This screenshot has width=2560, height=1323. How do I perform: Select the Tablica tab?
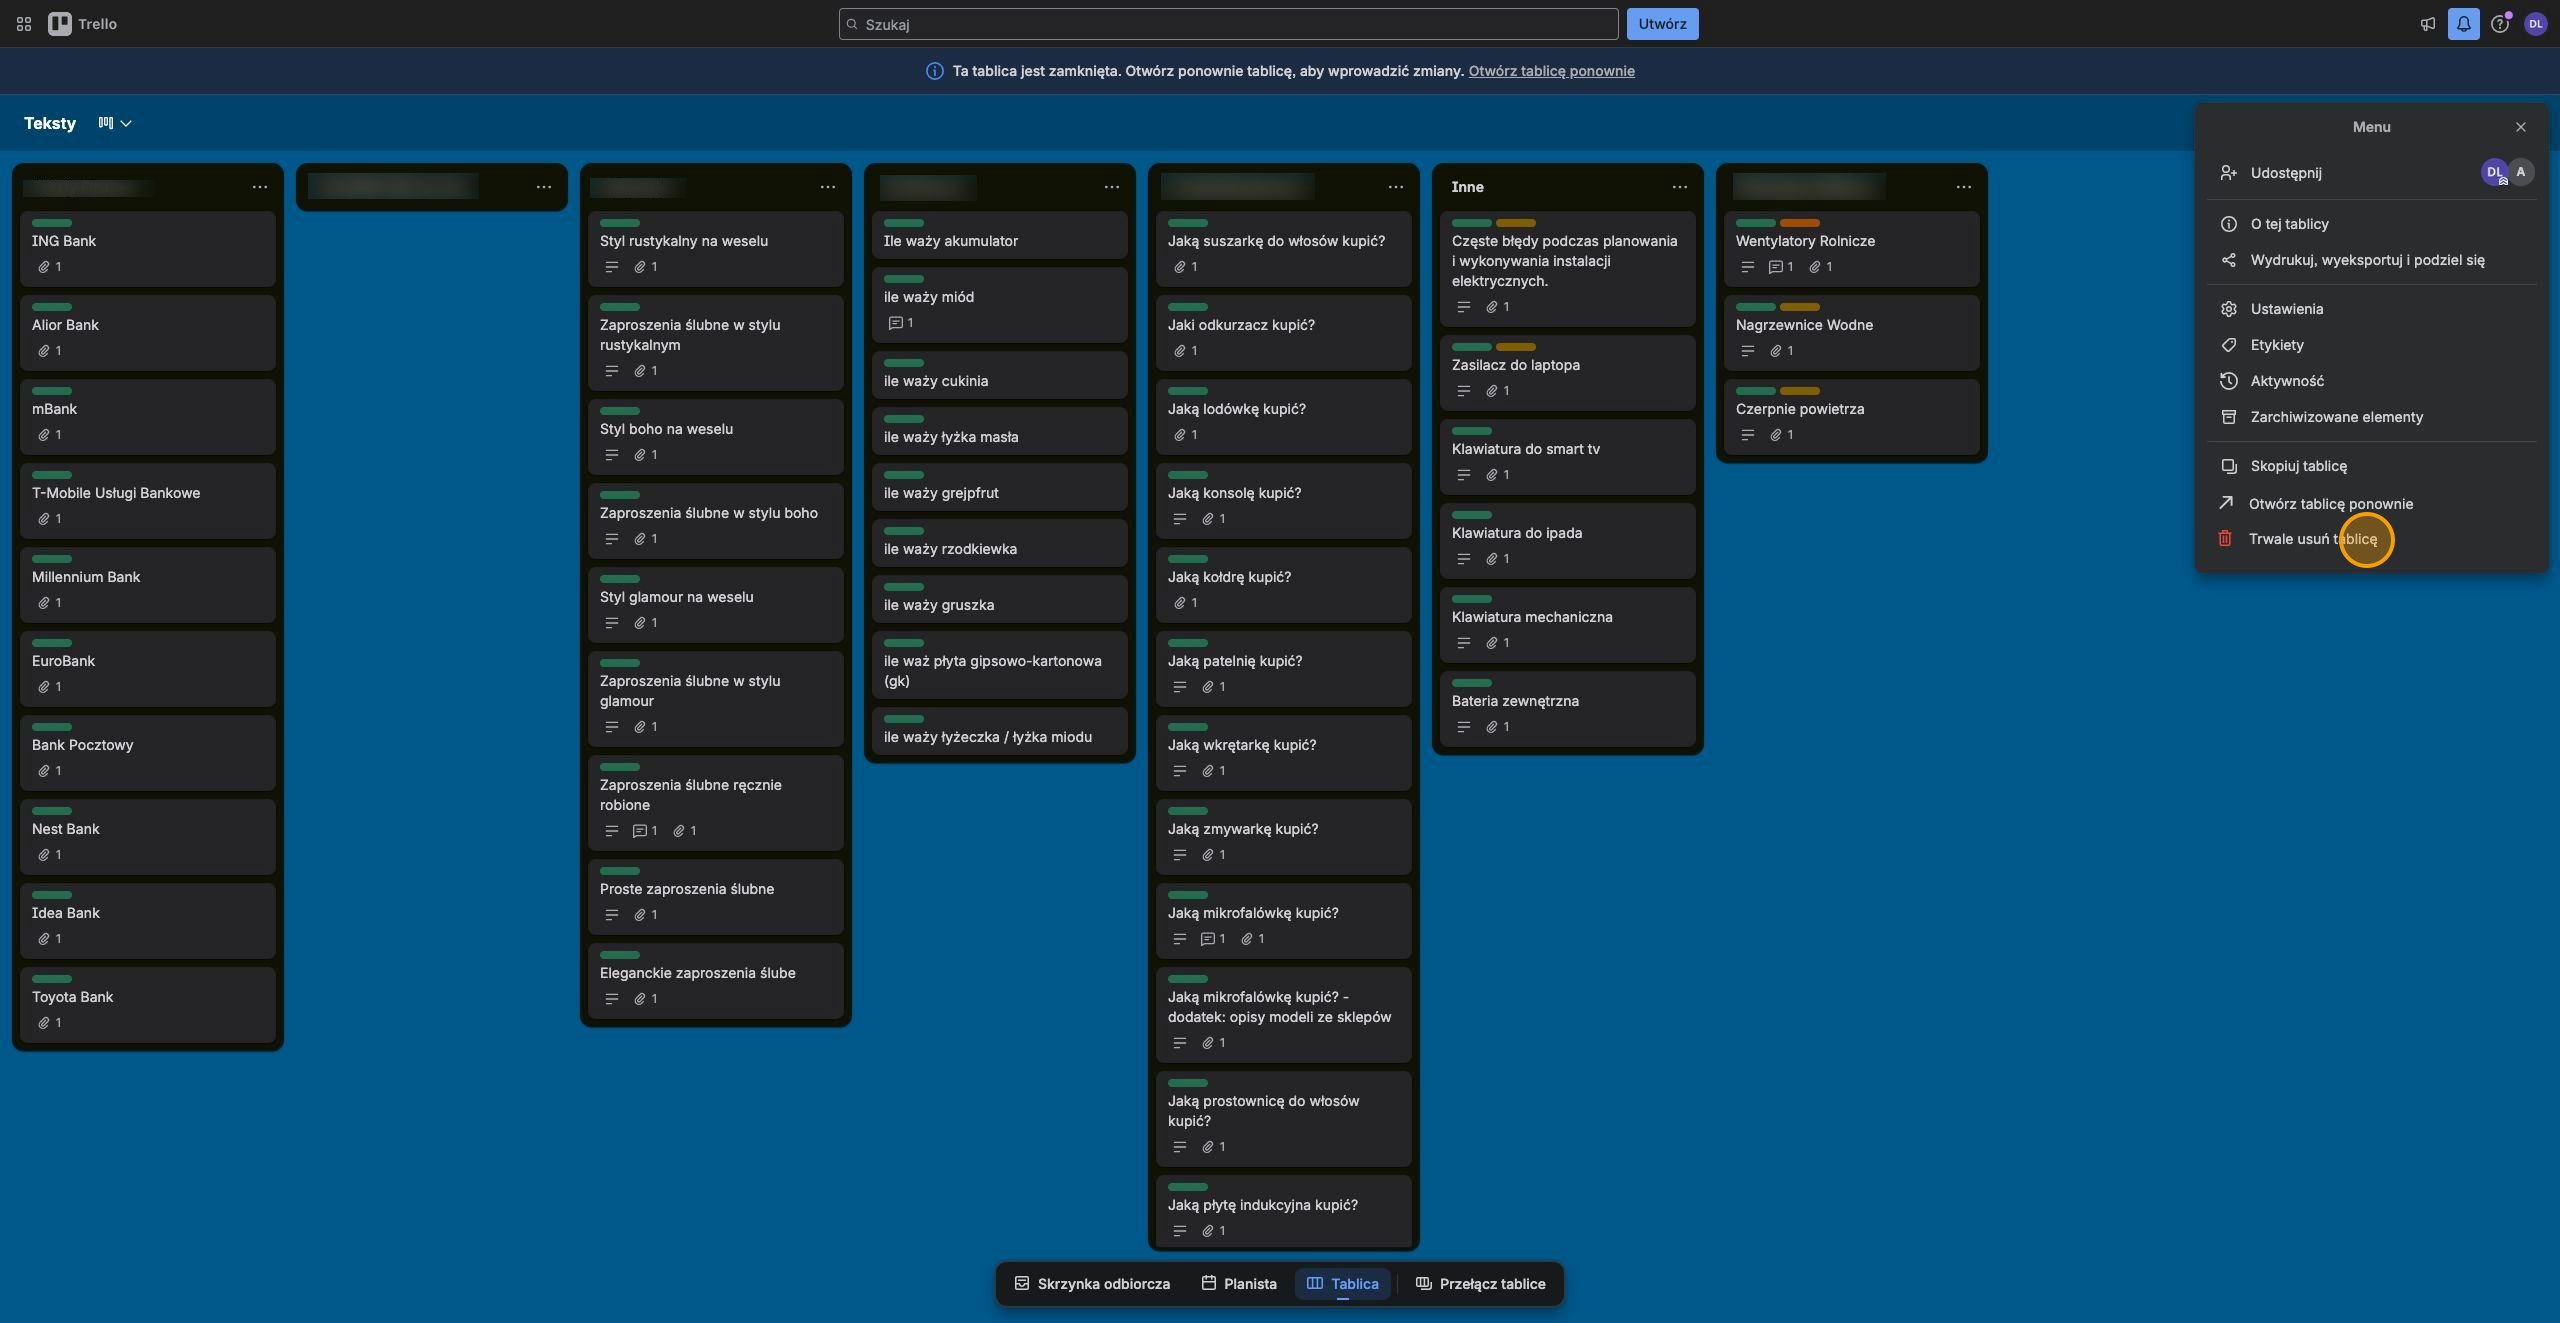[1342, 1284]
